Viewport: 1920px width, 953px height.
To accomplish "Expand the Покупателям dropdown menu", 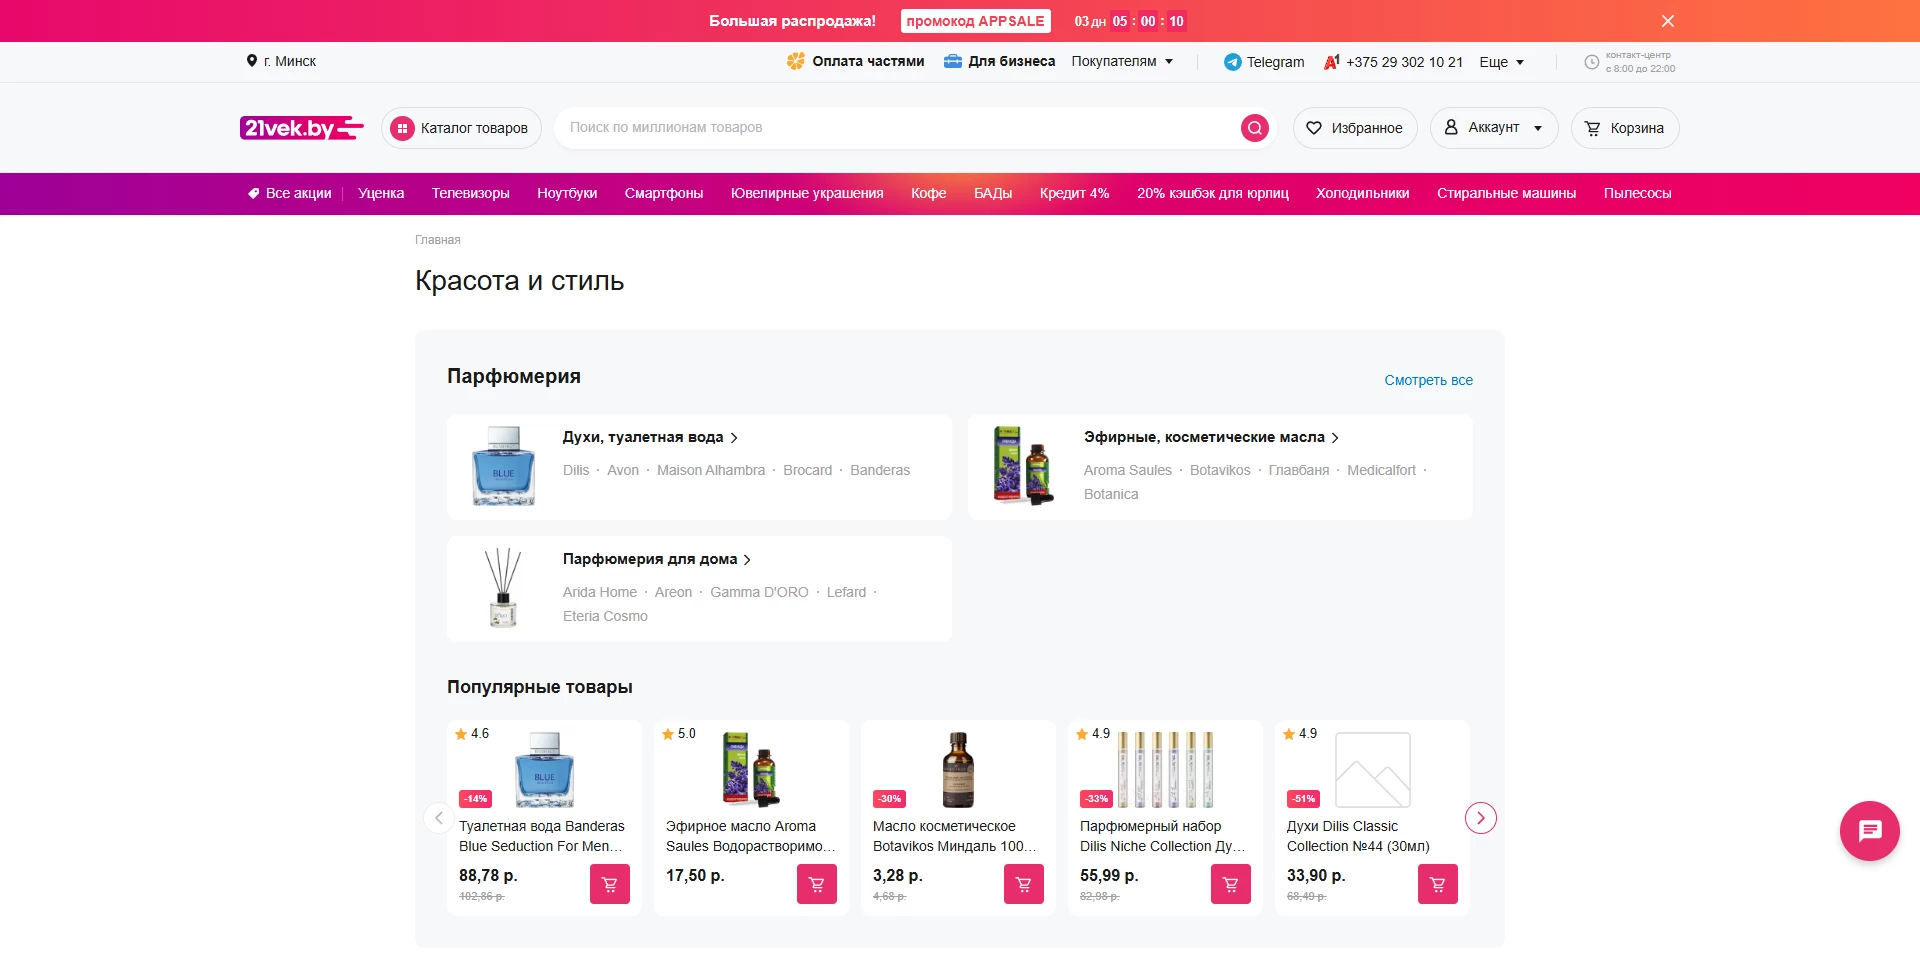I will (1121, 62).
